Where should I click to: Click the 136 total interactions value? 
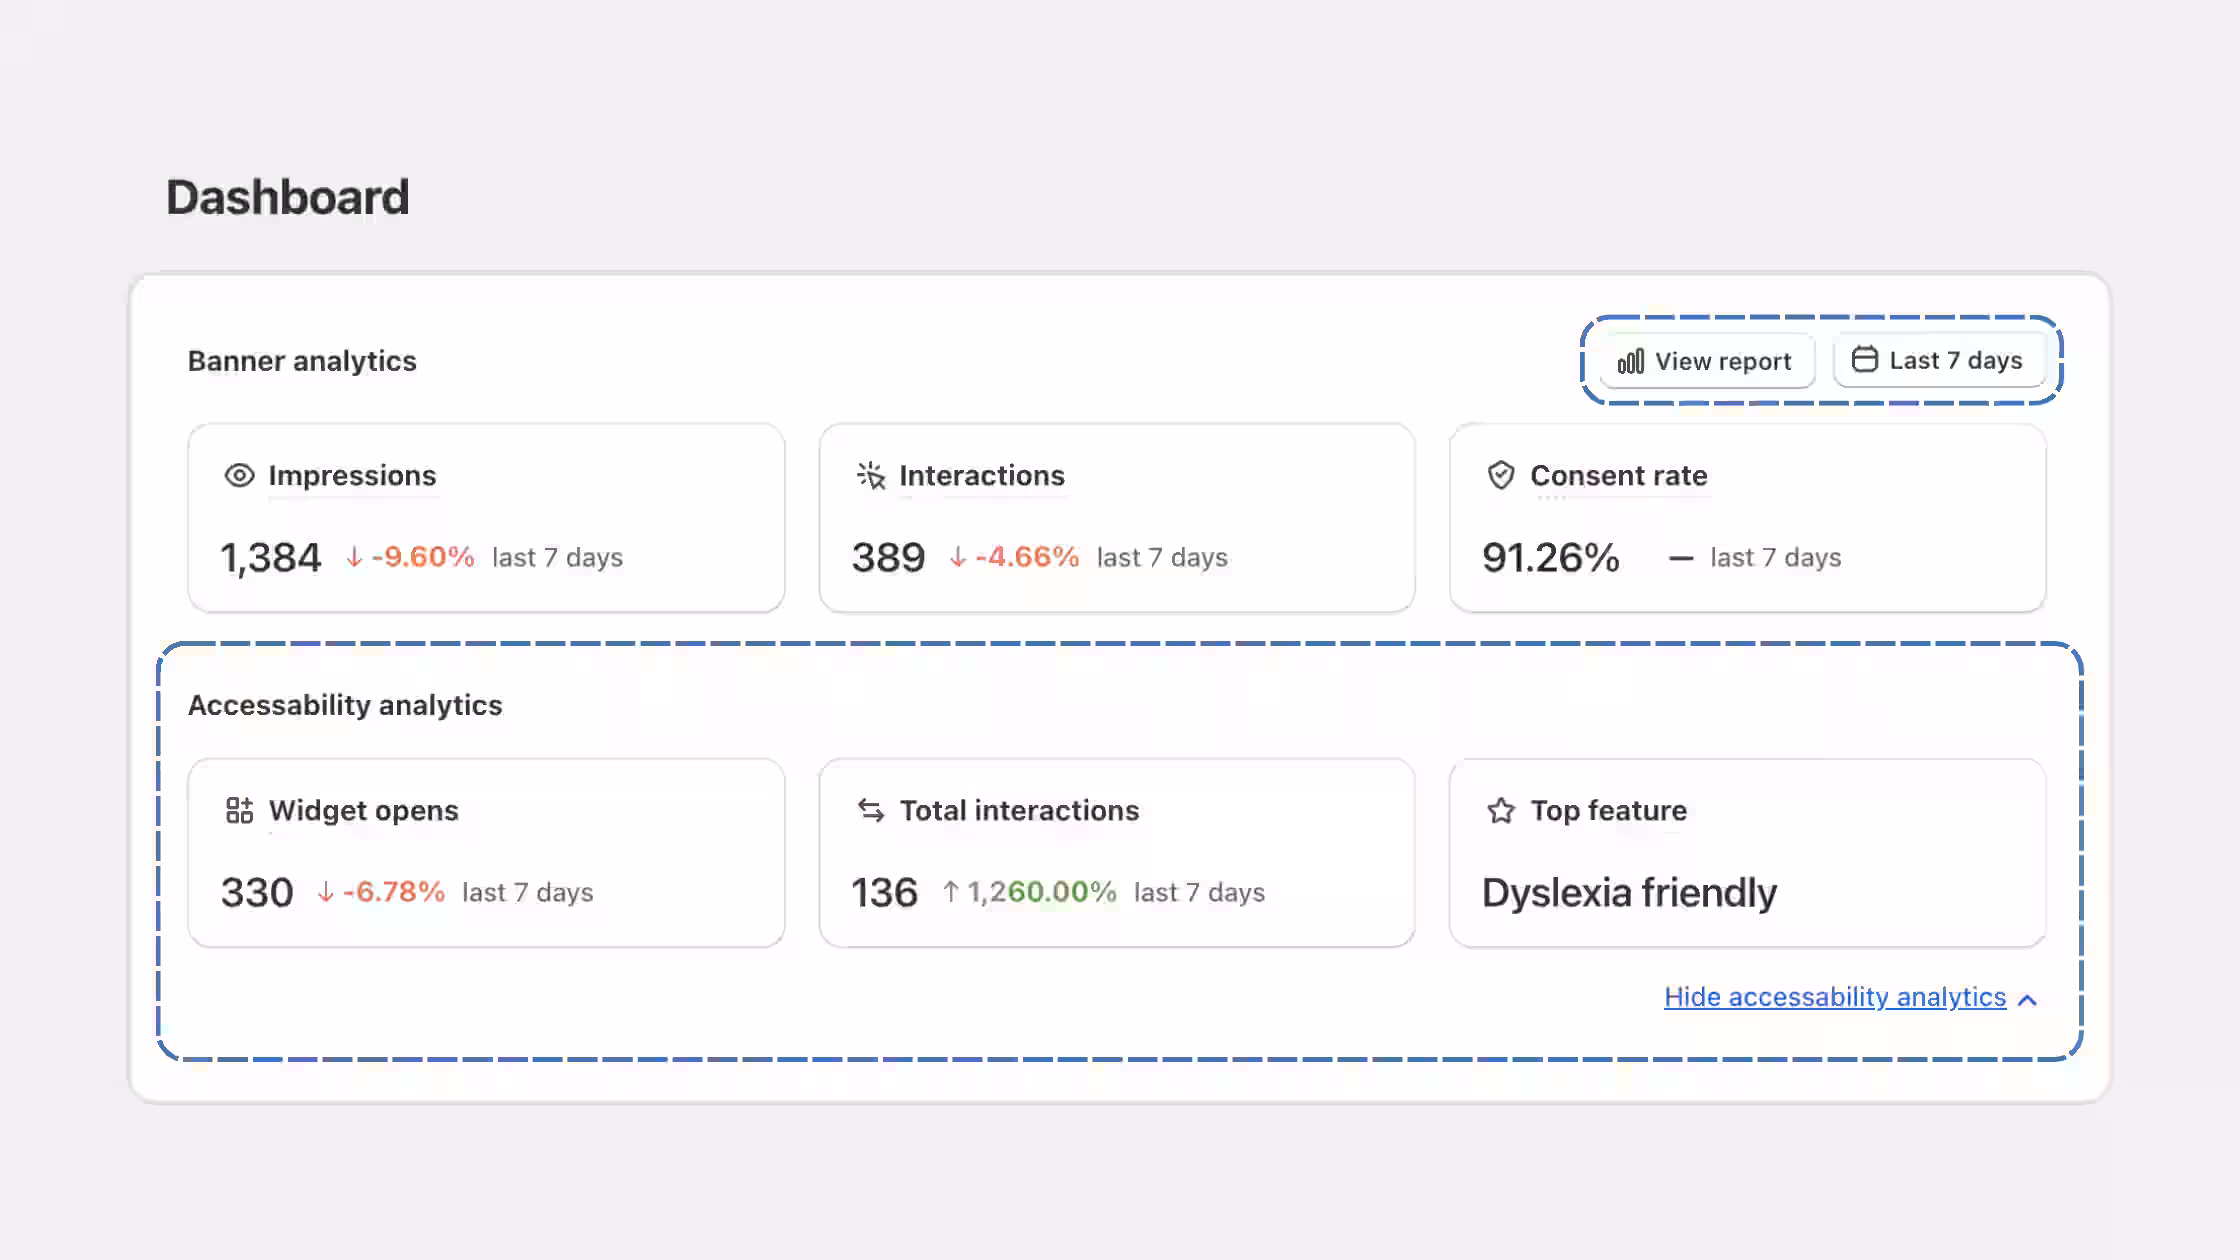click(884, 893)
